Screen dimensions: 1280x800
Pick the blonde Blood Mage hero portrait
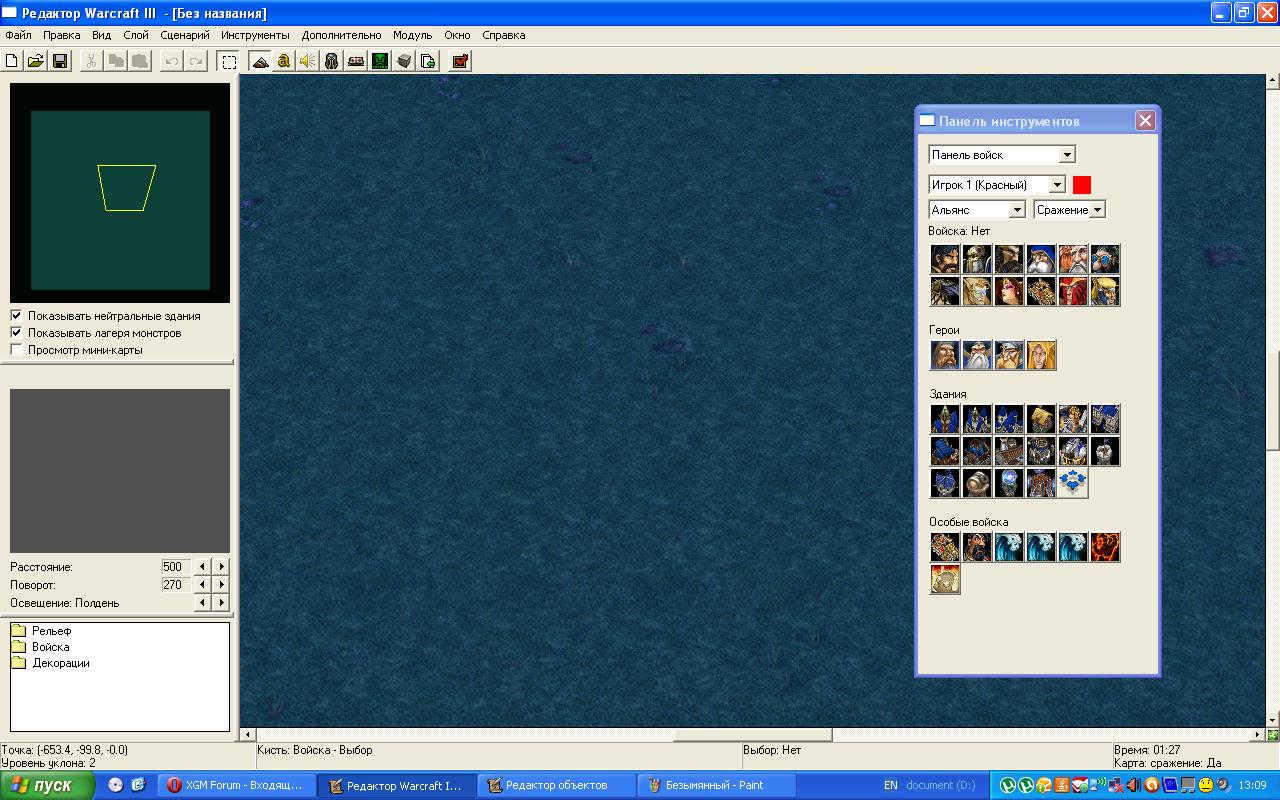point(1041,355)
